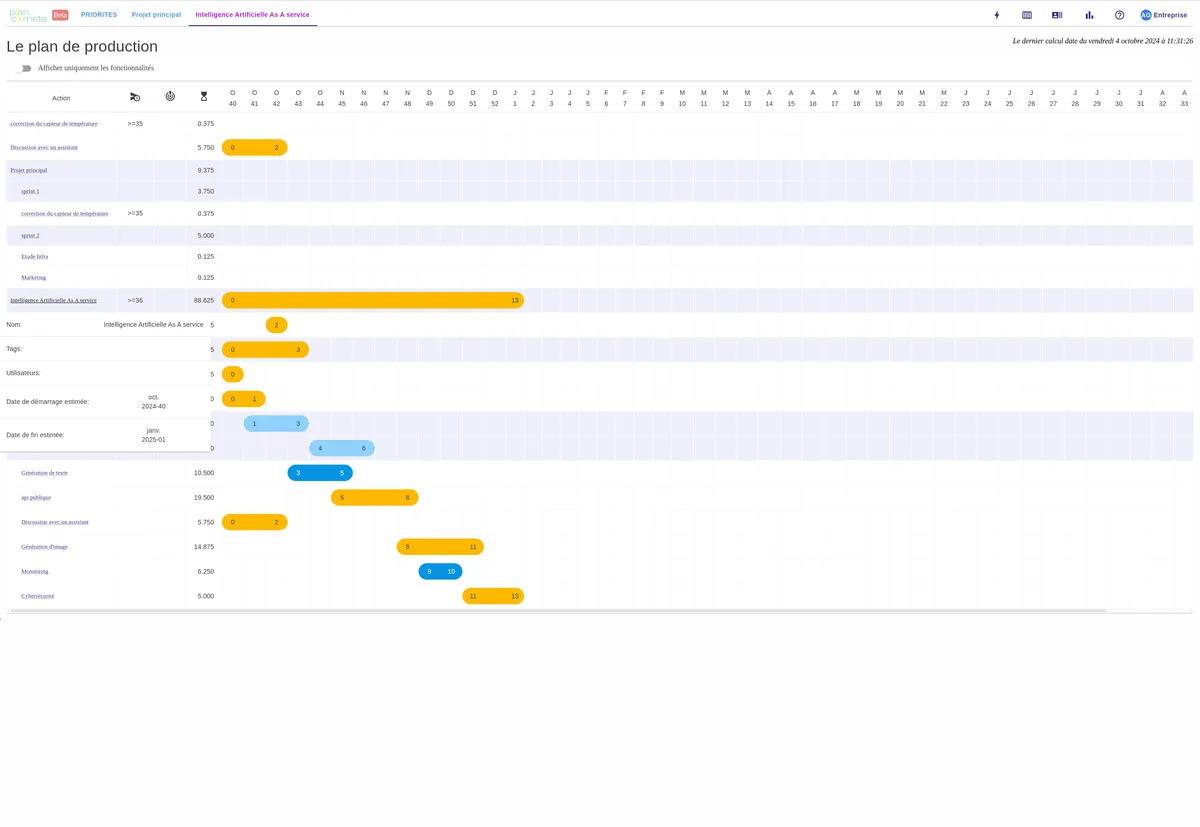Click the week 52 column header
The height and width of the screenshot is (827, 1200).
[x=494, y=97]
